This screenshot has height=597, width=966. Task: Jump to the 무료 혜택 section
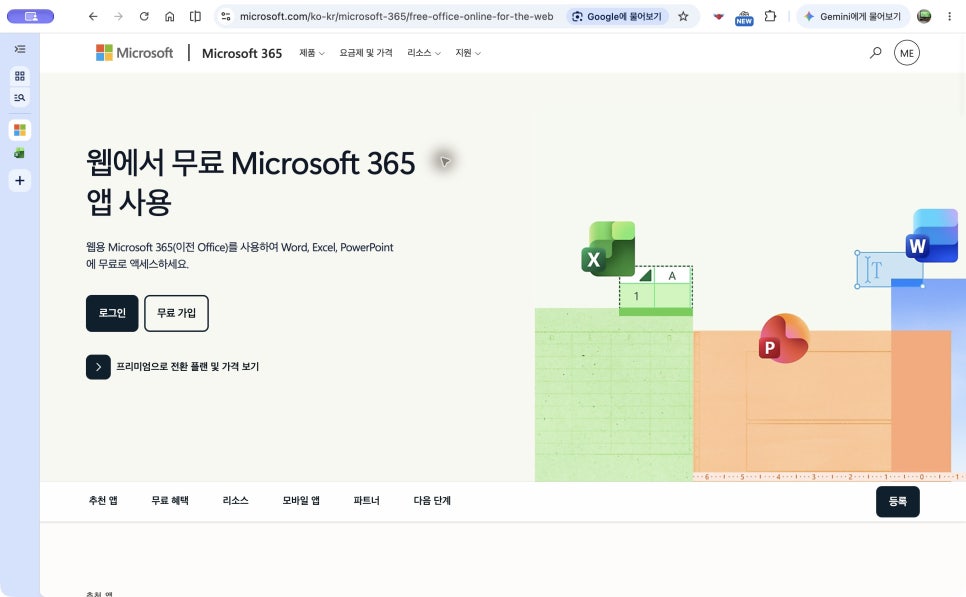pyautogui.click(x=170, y=500)
